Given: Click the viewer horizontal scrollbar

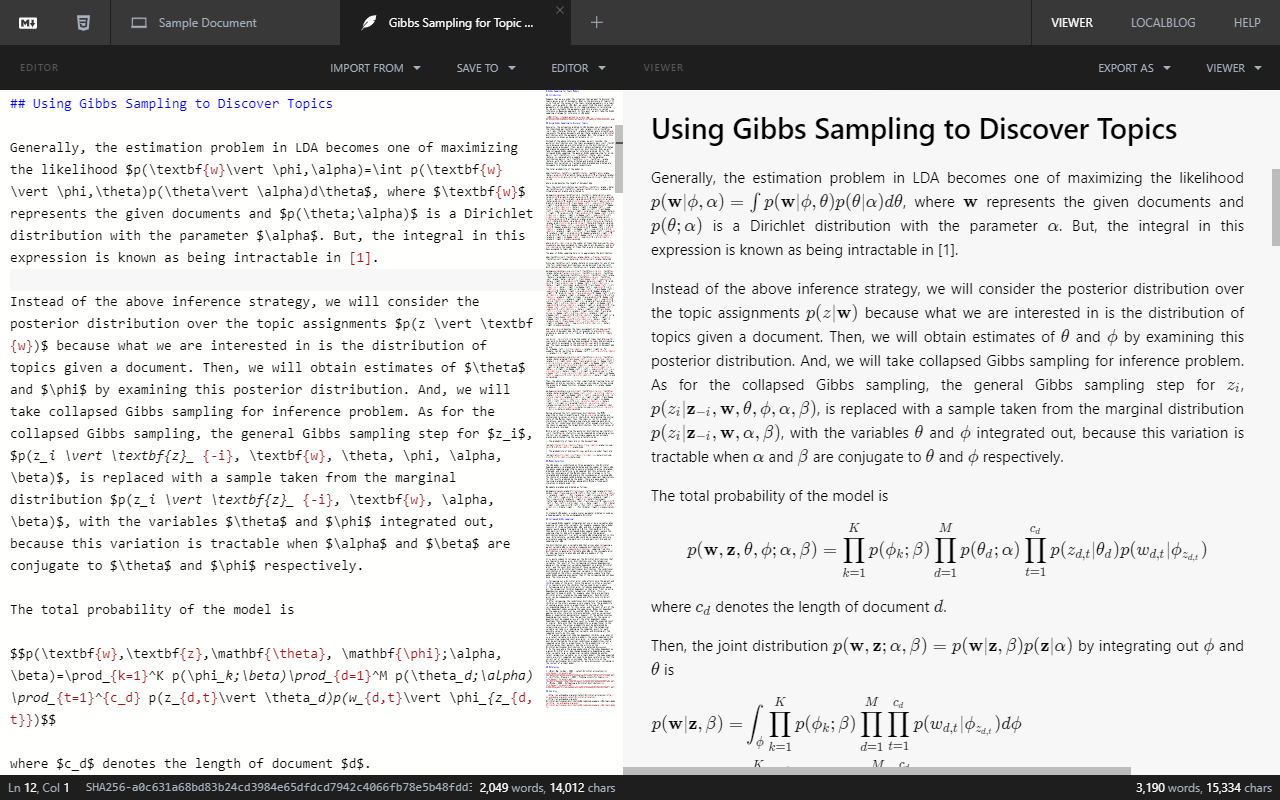Looking at the screenshot, I should (877, 771).
